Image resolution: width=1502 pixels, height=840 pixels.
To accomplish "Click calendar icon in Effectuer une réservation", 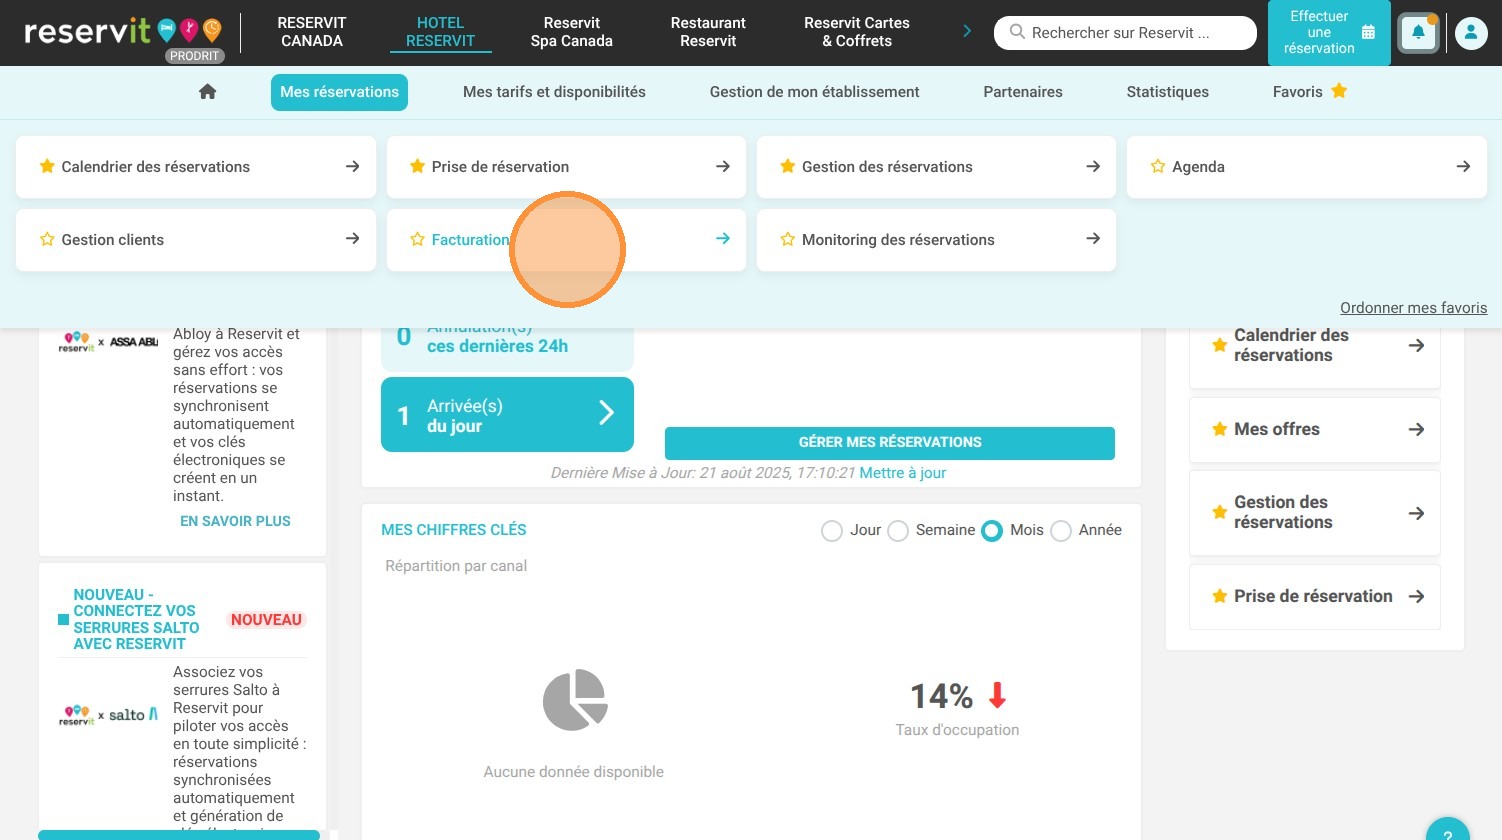I will (1368, 32).
